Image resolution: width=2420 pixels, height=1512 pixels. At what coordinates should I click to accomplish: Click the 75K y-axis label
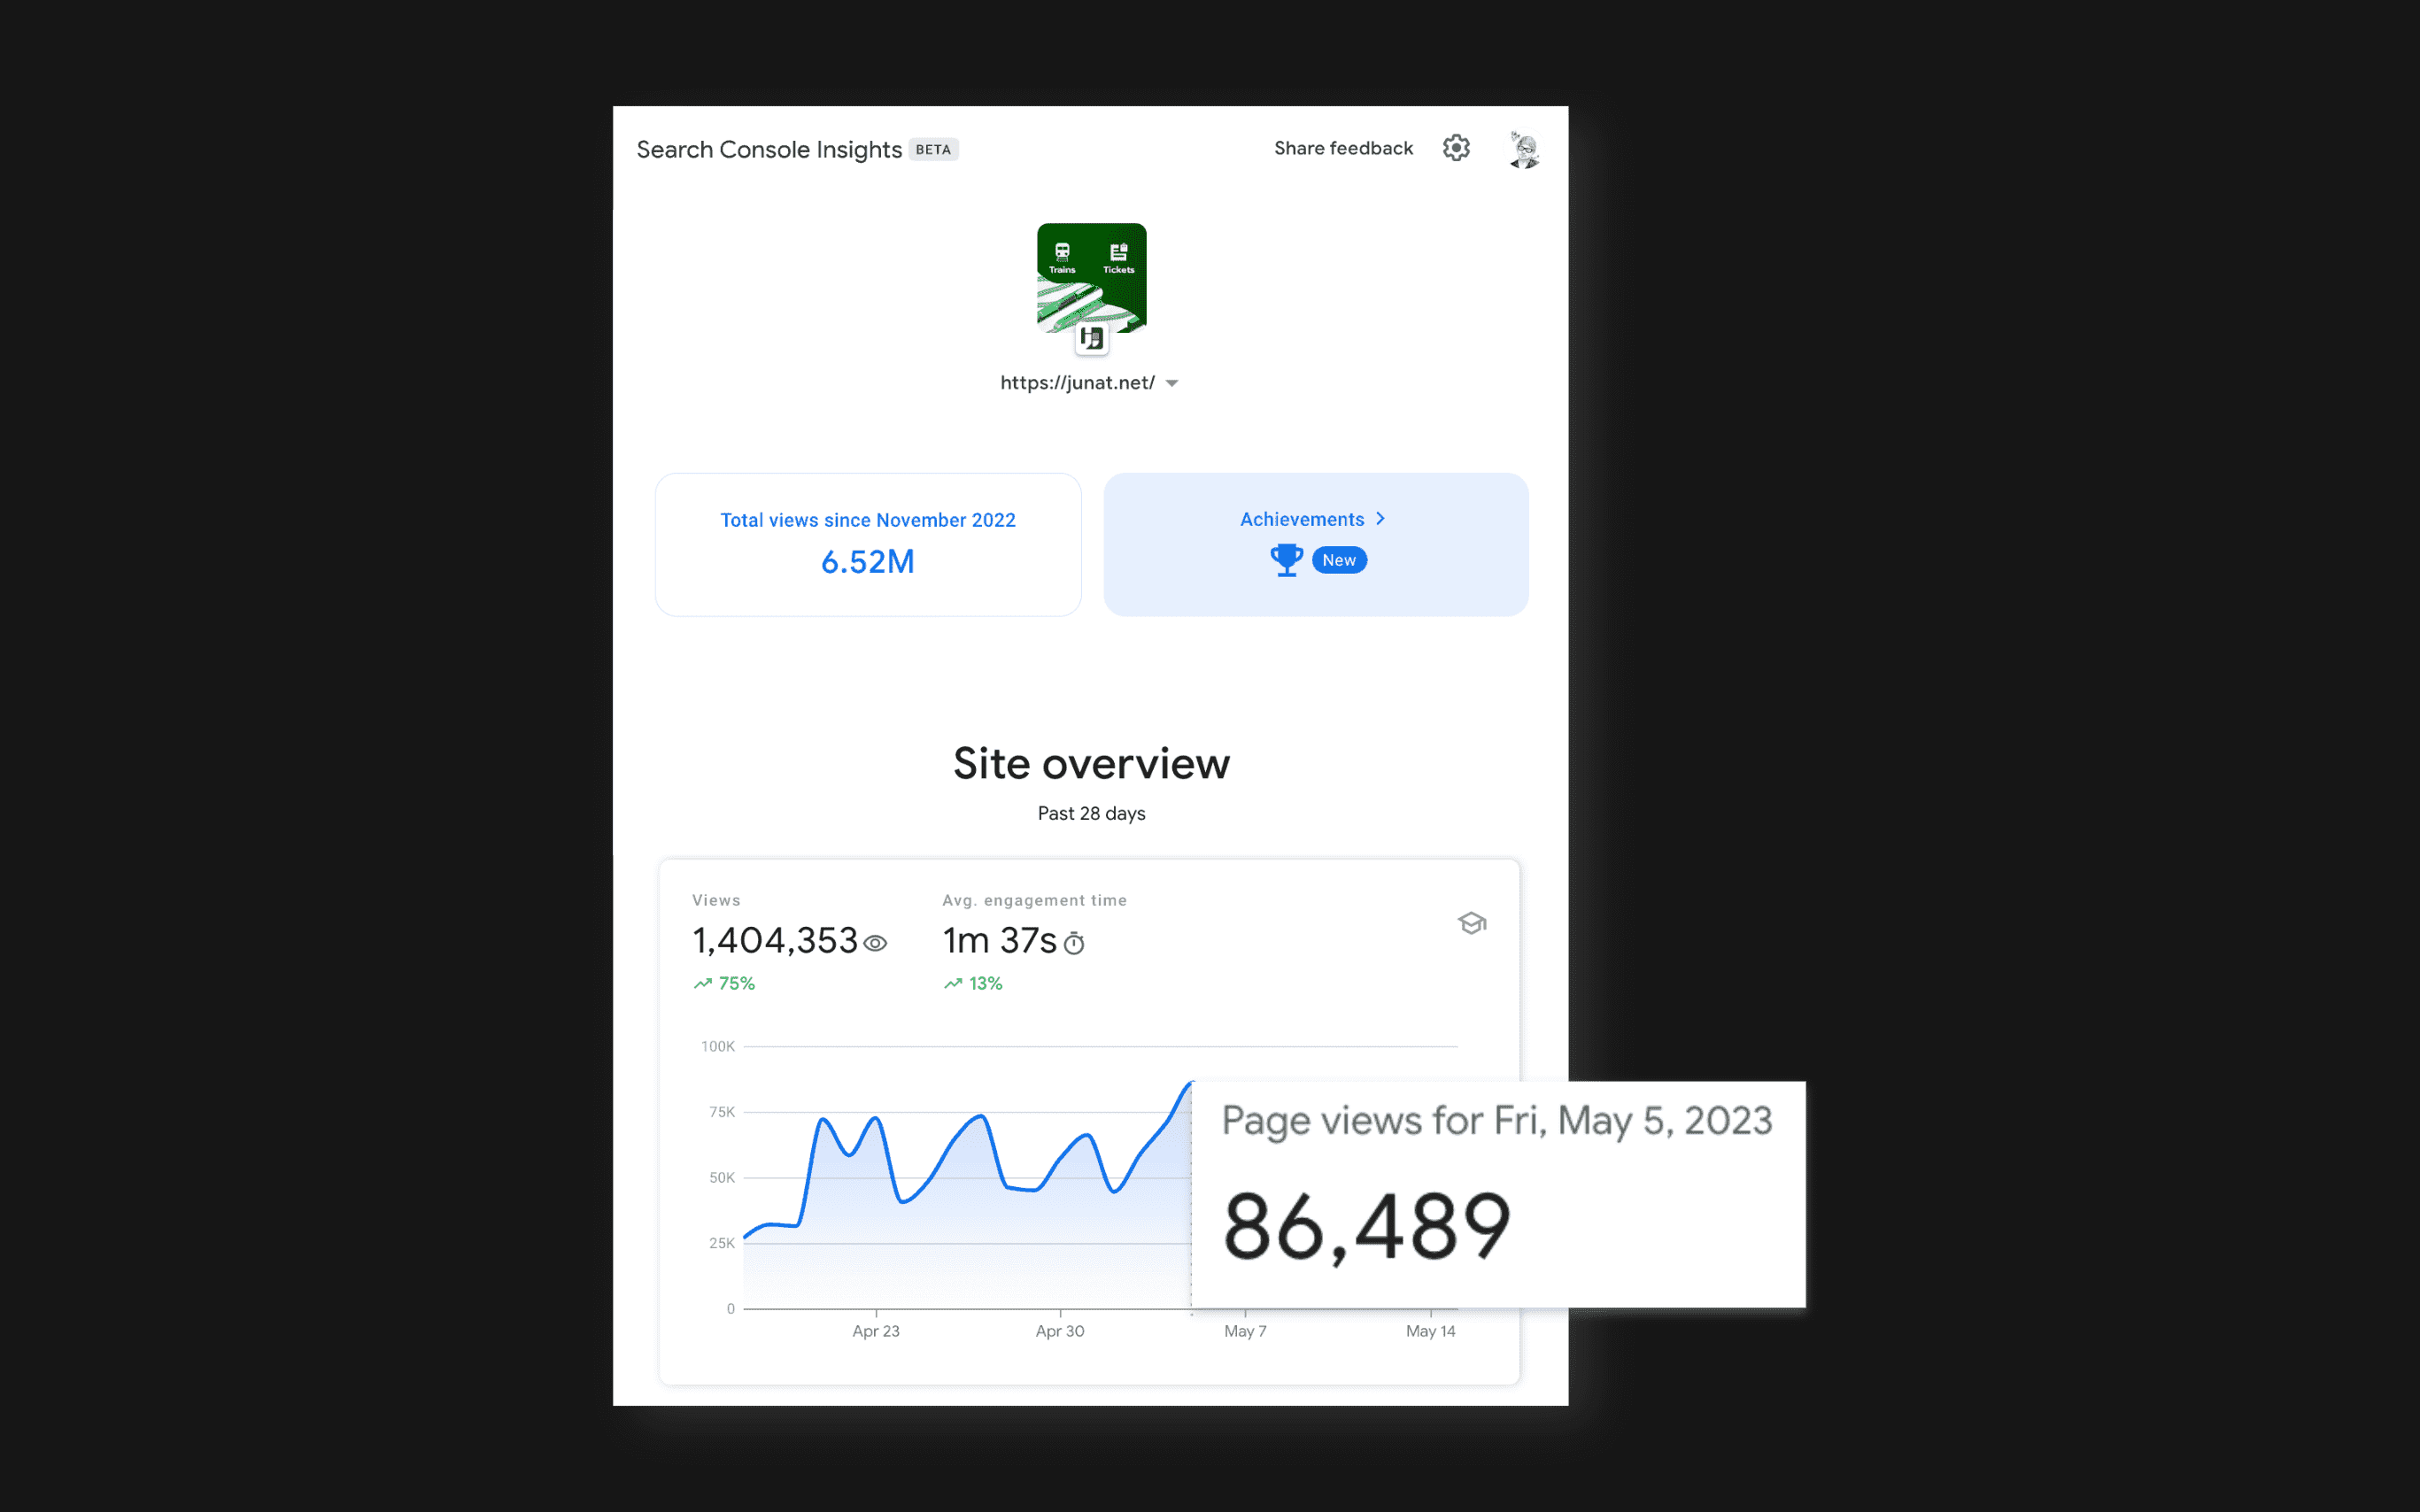point(722,1112)
